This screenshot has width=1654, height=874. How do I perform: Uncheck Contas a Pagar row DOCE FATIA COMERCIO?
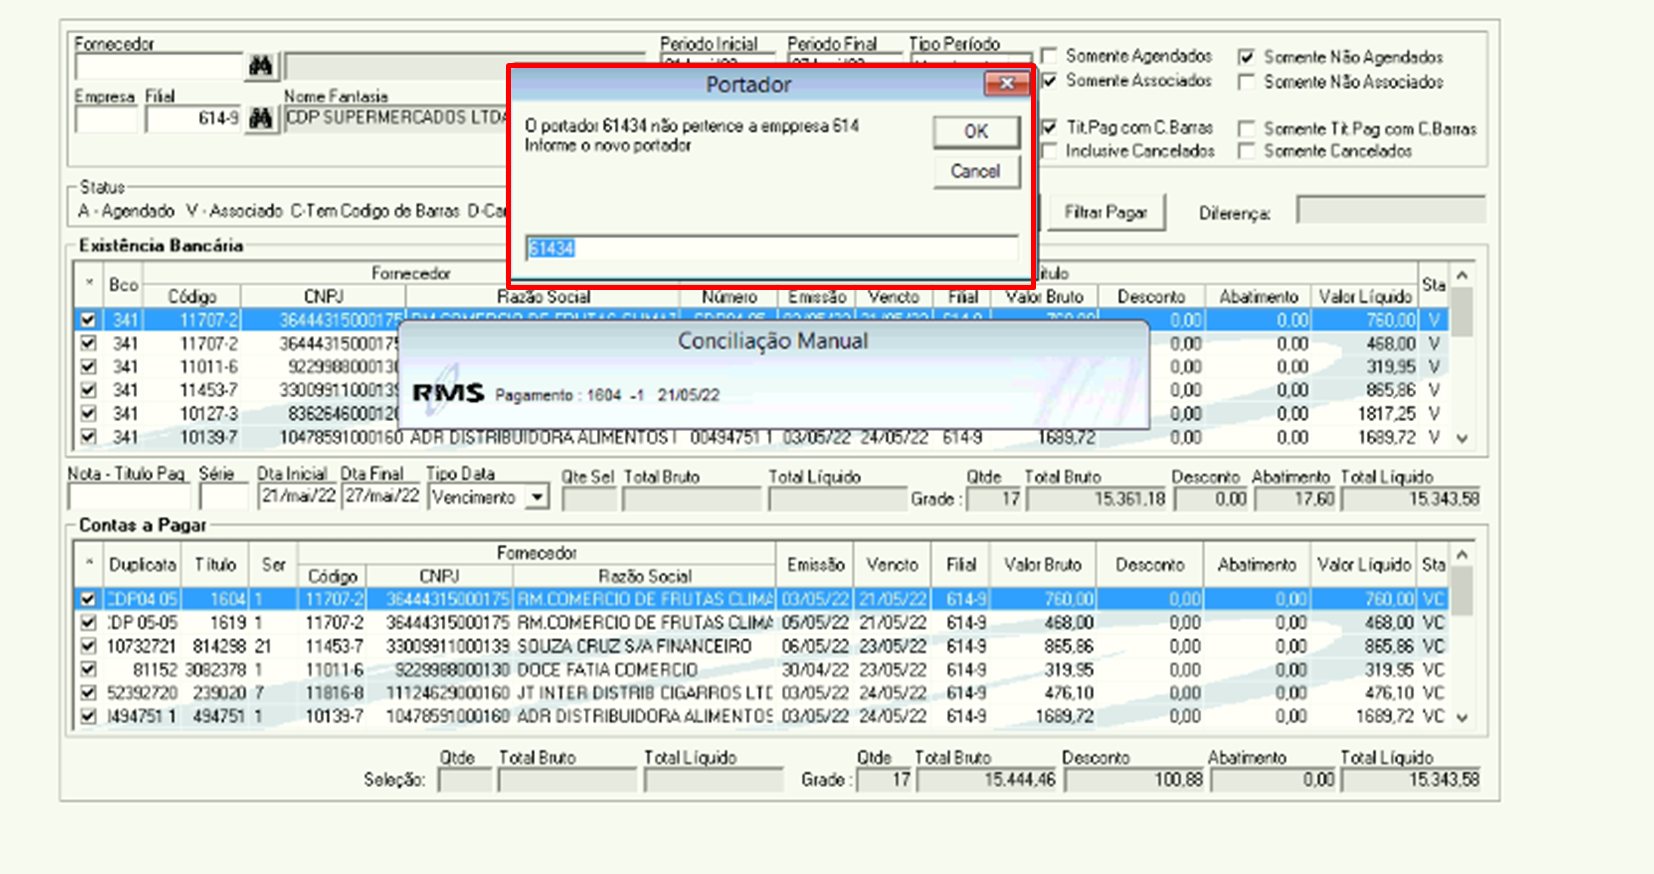88,669
